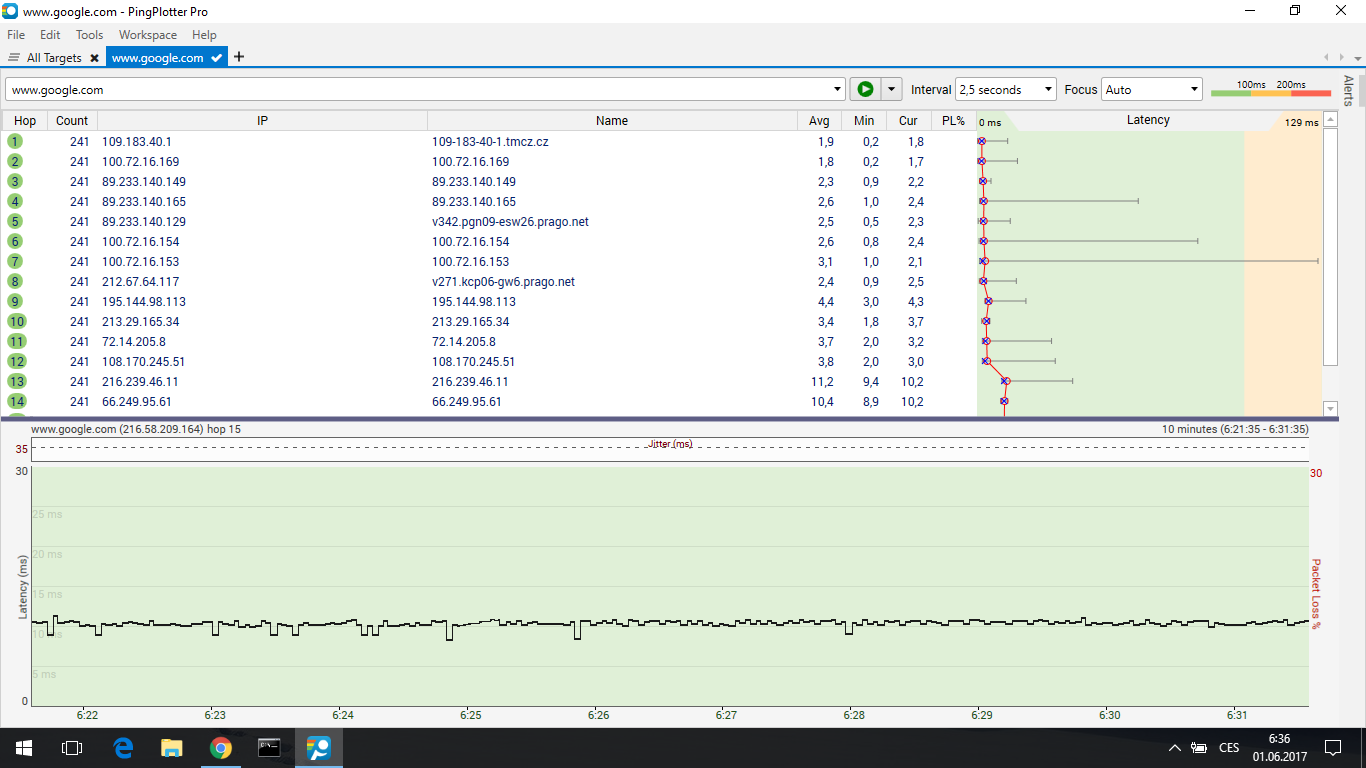Screen dimensions: 1366x768
Task: Open Google Chrome from the taskbar
Action: (x=221, y=748)
